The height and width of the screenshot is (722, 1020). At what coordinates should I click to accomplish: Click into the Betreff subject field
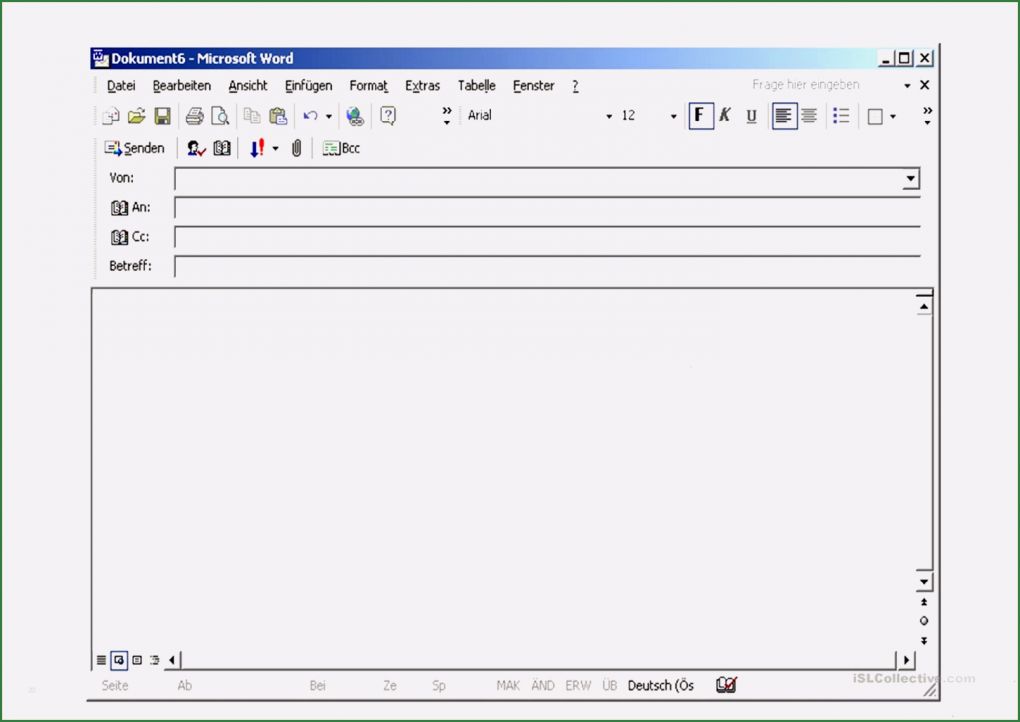pos(546,267)
